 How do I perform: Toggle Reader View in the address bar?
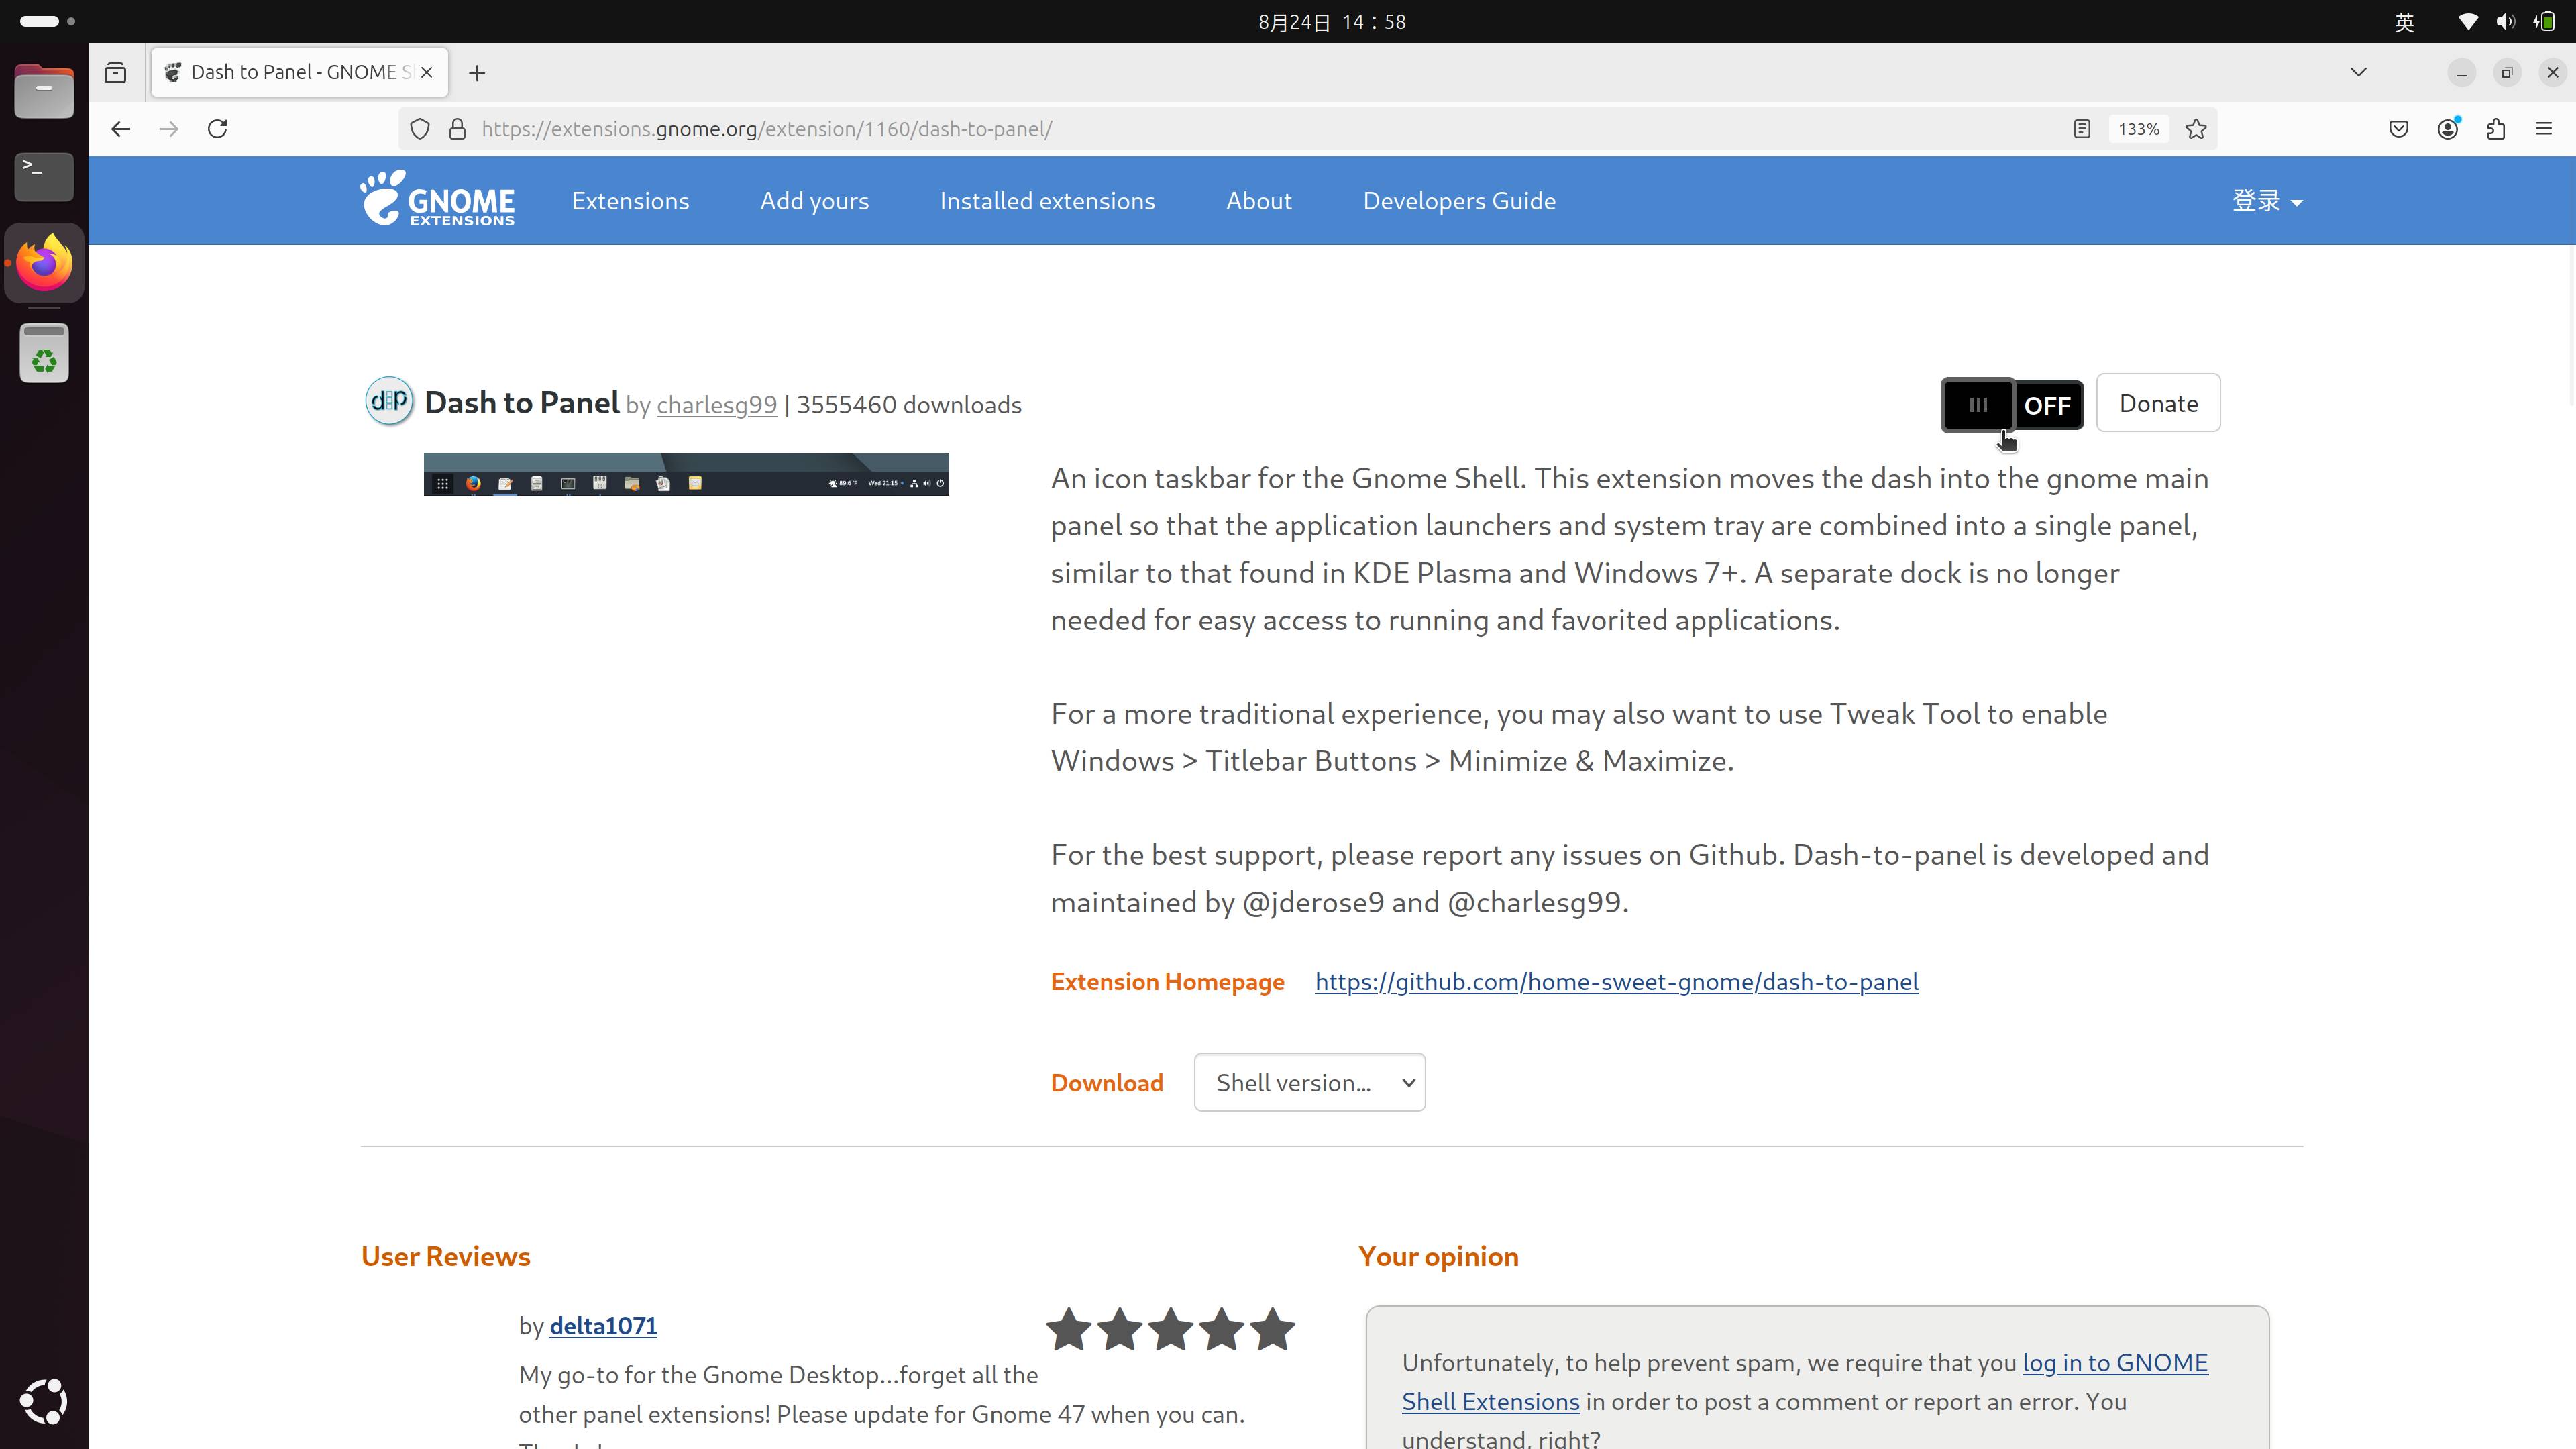2082,129
